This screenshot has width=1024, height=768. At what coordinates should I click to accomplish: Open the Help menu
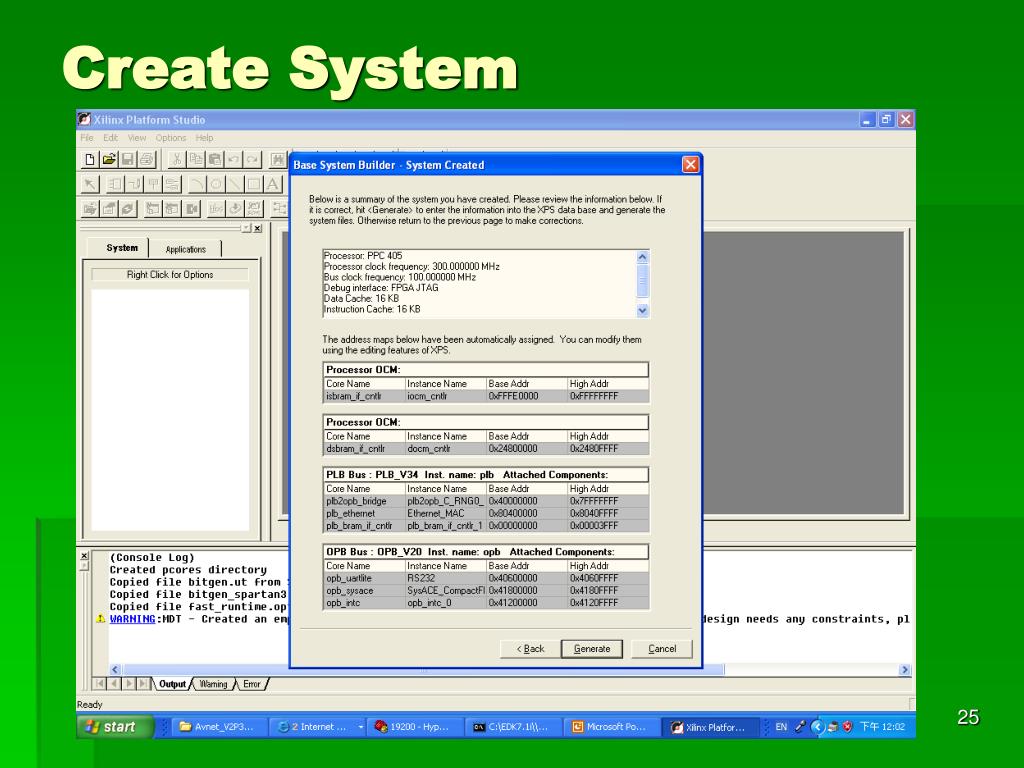coord(204,138)
